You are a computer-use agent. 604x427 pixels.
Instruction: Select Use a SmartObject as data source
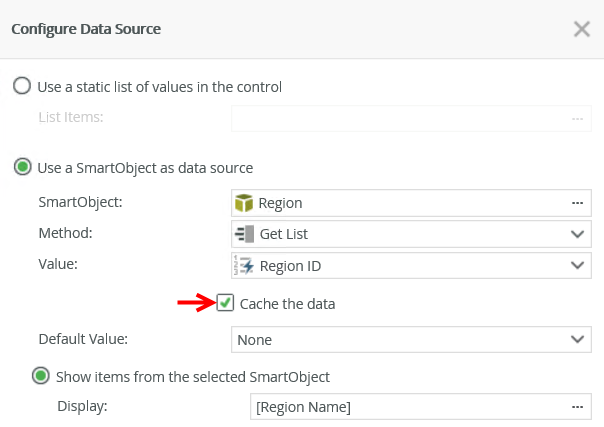coord(22,167)
